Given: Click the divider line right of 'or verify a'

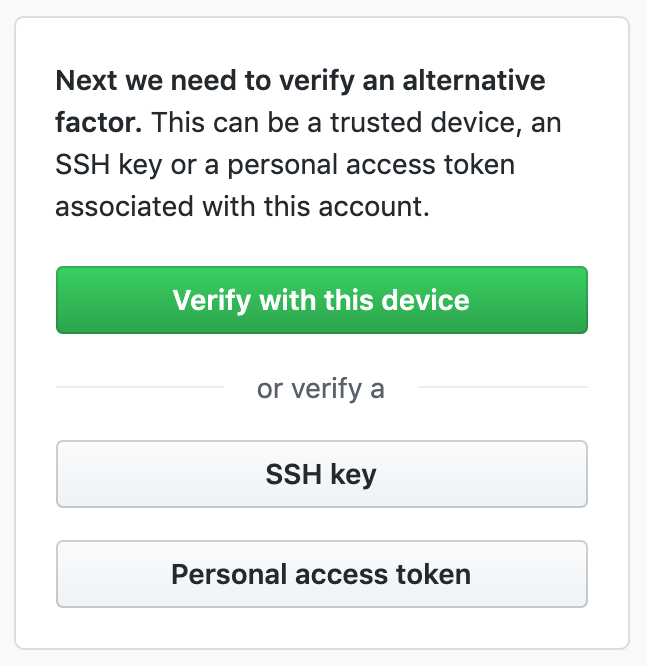Looking at the screenshot, I should [503, 387].
